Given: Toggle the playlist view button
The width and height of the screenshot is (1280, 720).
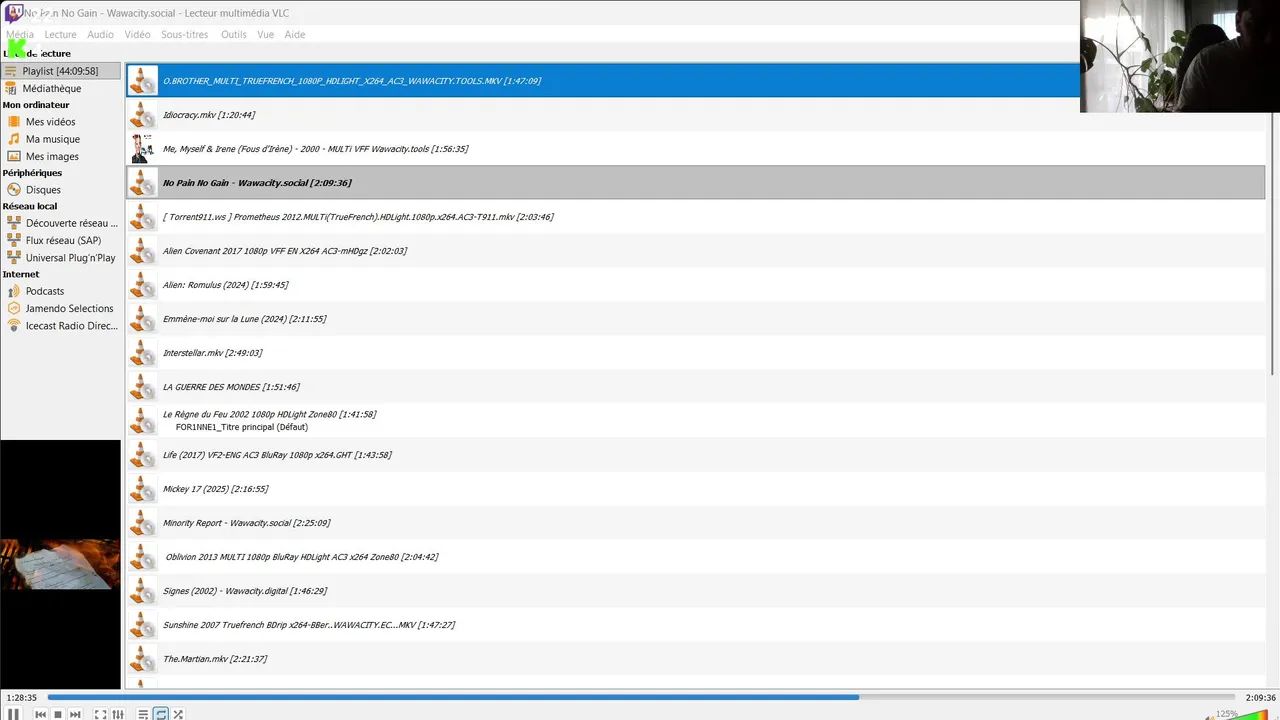Looking at the screenshot, I should point(143,714).
